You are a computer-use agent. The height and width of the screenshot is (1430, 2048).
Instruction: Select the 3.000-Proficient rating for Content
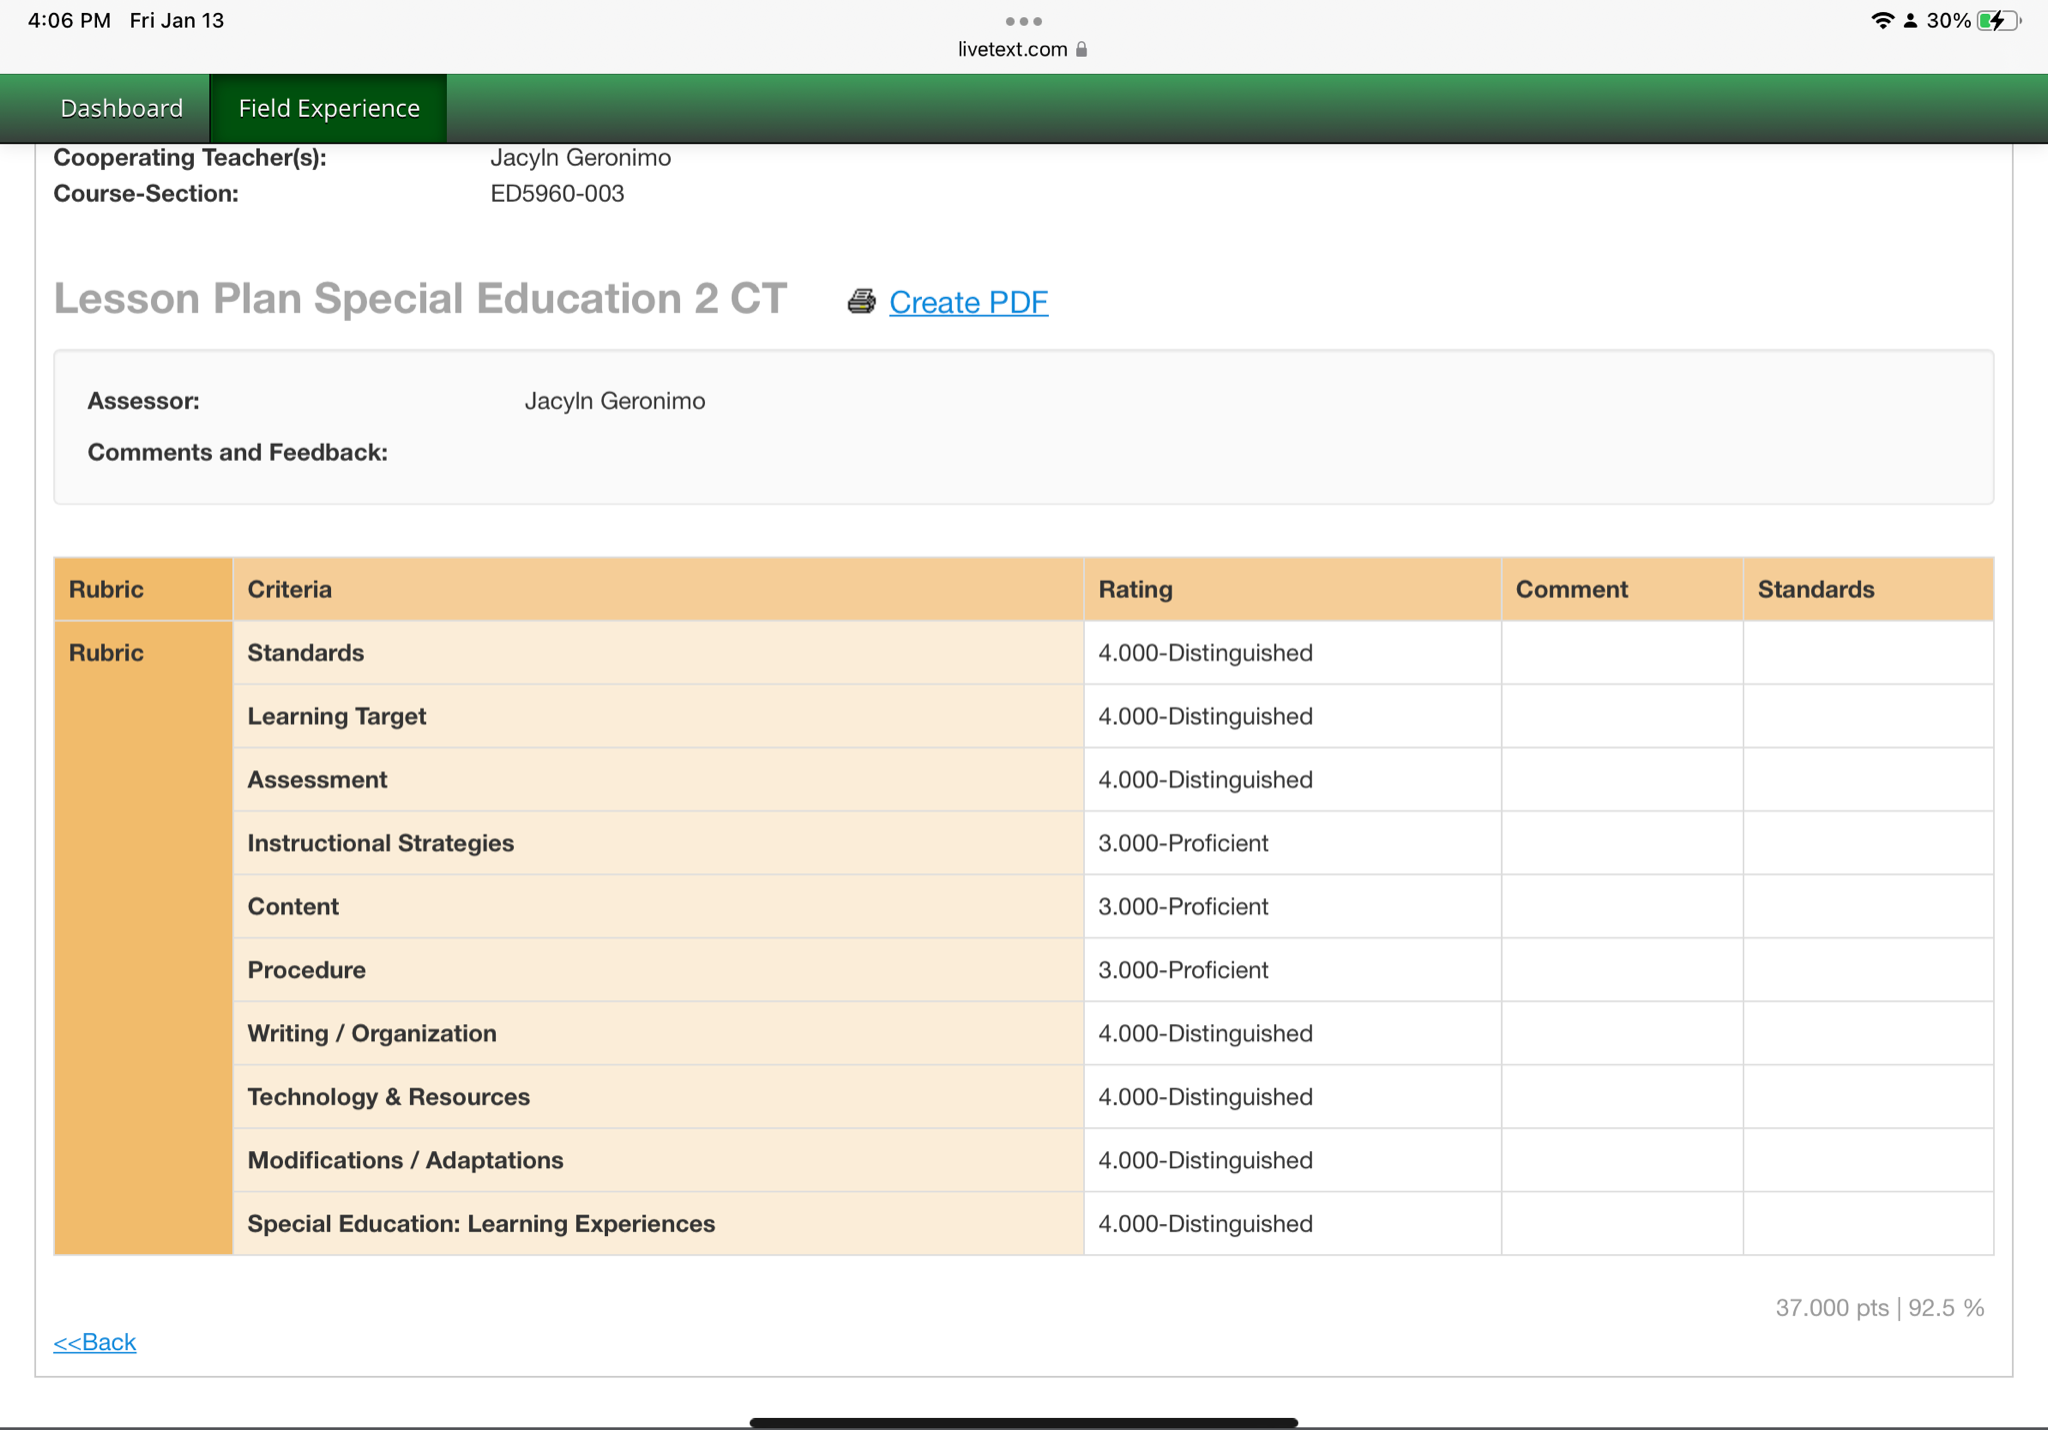click(x=1183, y=906)
